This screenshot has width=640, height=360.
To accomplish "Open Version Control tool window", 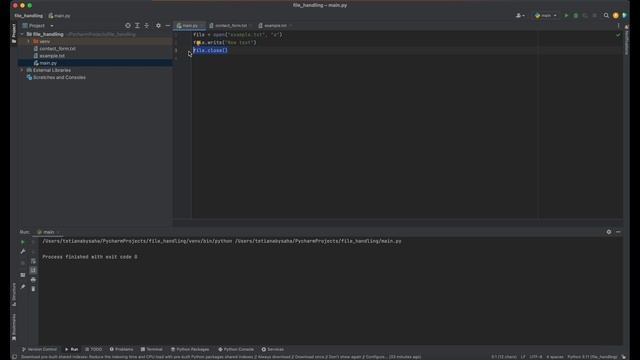I will [39, 349].
